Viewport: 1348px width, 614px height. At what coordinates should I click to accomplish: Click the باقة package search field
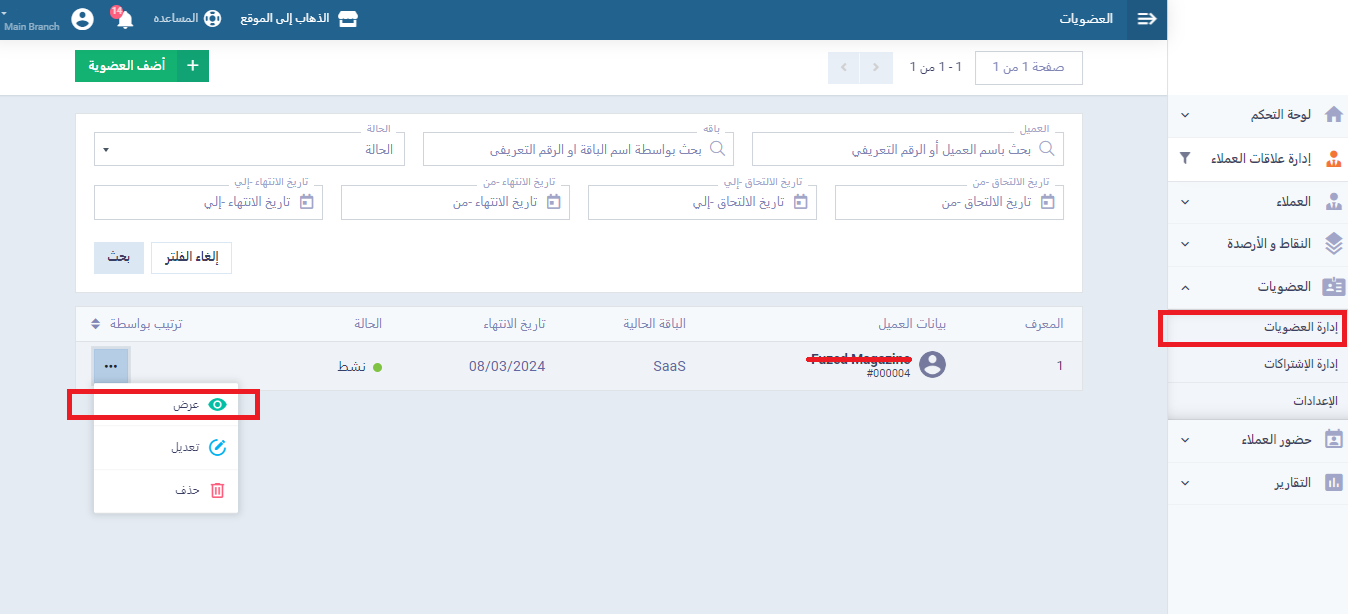click(x=578, y=149)
